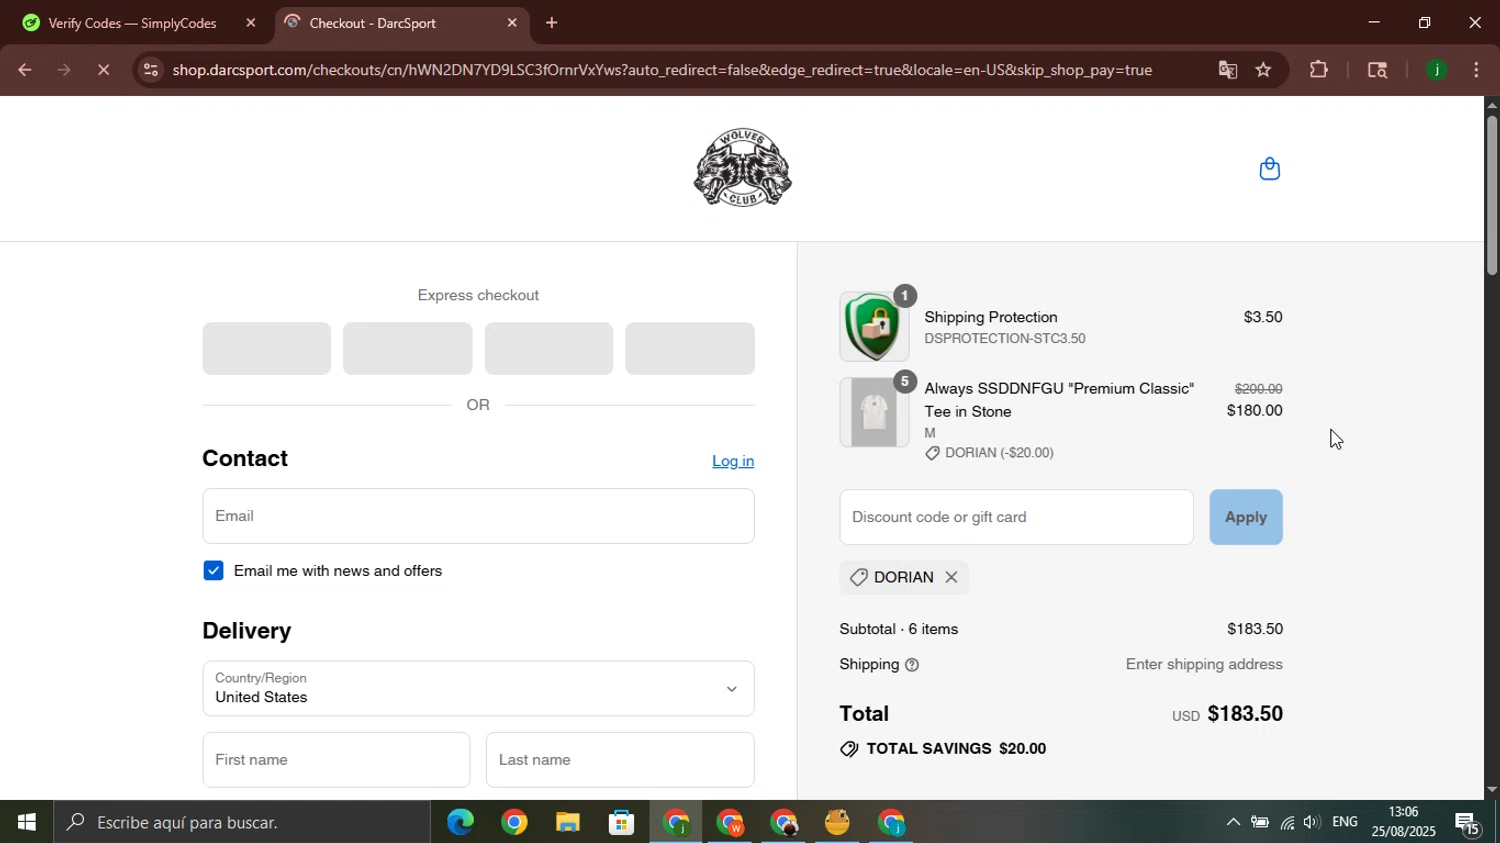This screenshot has height=843, width=1500.
Task: Click the translate page icon
Action: point(1227,70)
